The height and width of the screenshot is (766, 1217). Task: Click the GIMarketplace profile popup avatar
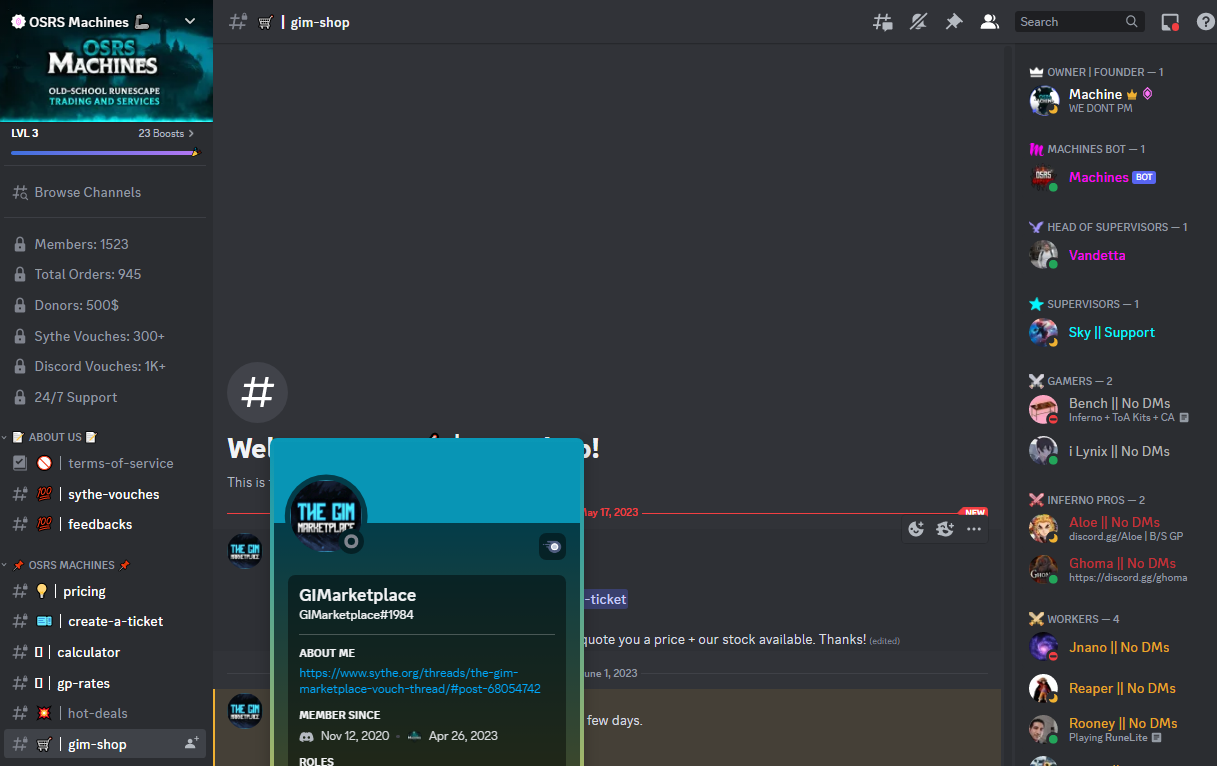click(x=326, y=515)
